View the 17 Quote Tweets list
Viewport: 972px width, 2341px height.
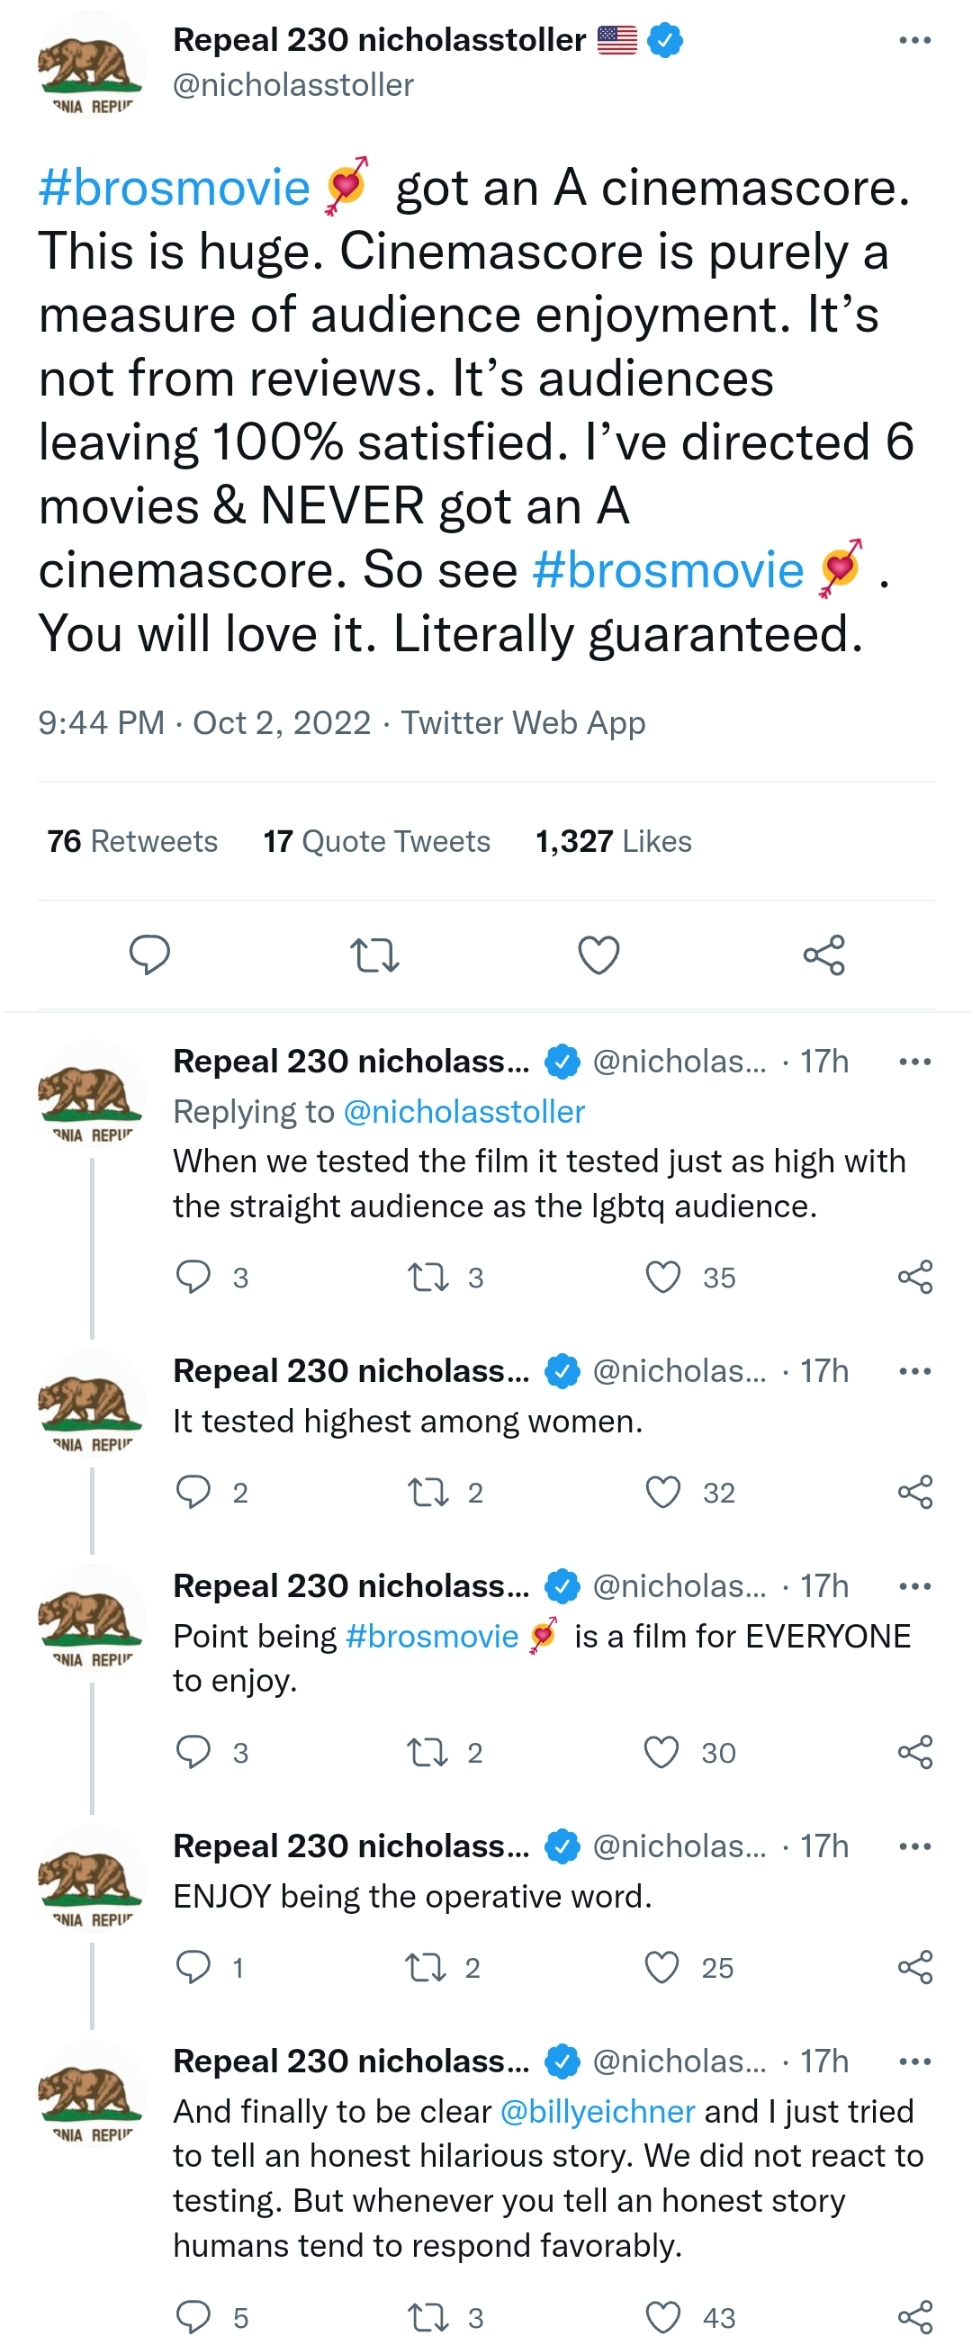[377, 841]
